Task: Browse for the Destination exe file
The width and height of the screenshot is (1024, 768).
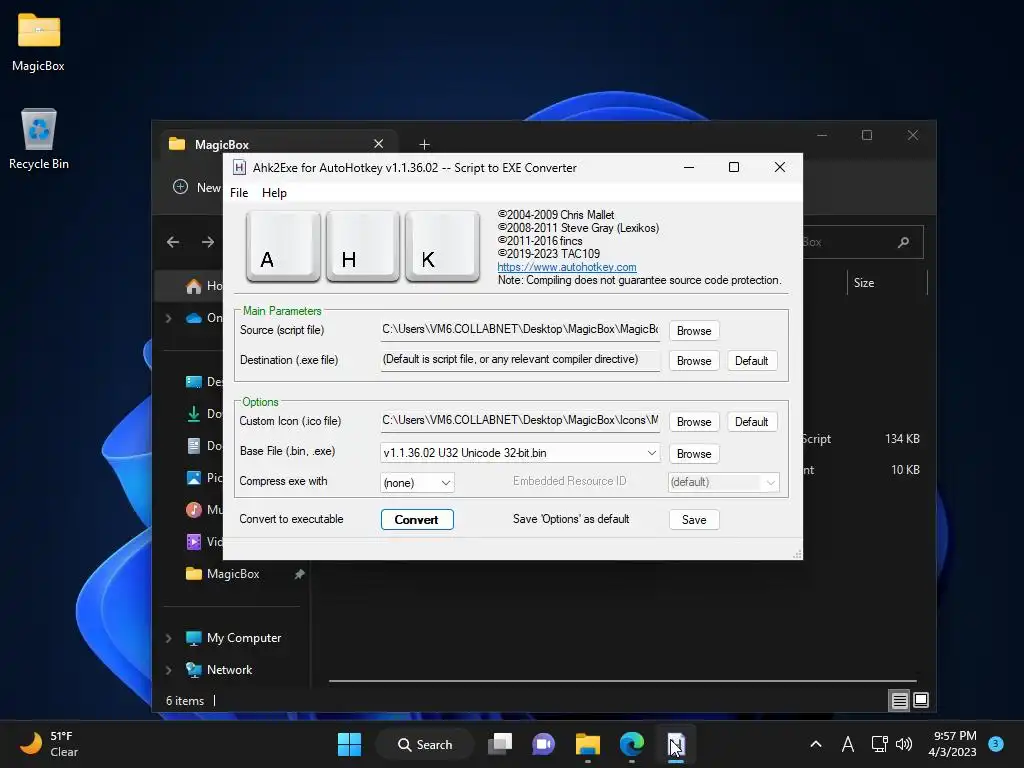Action: click(694, 361)
